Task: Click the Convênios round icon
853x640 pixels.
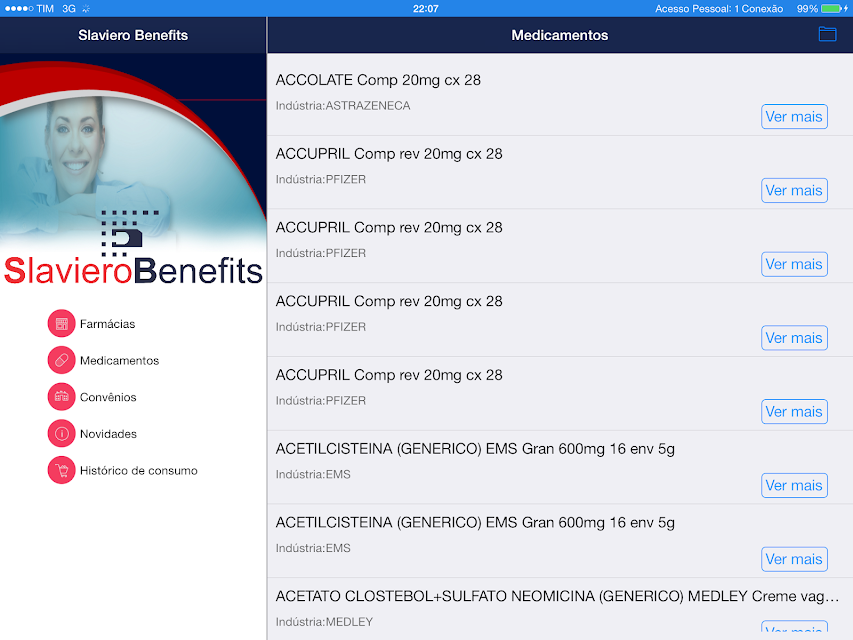Action: coord(61,397)
